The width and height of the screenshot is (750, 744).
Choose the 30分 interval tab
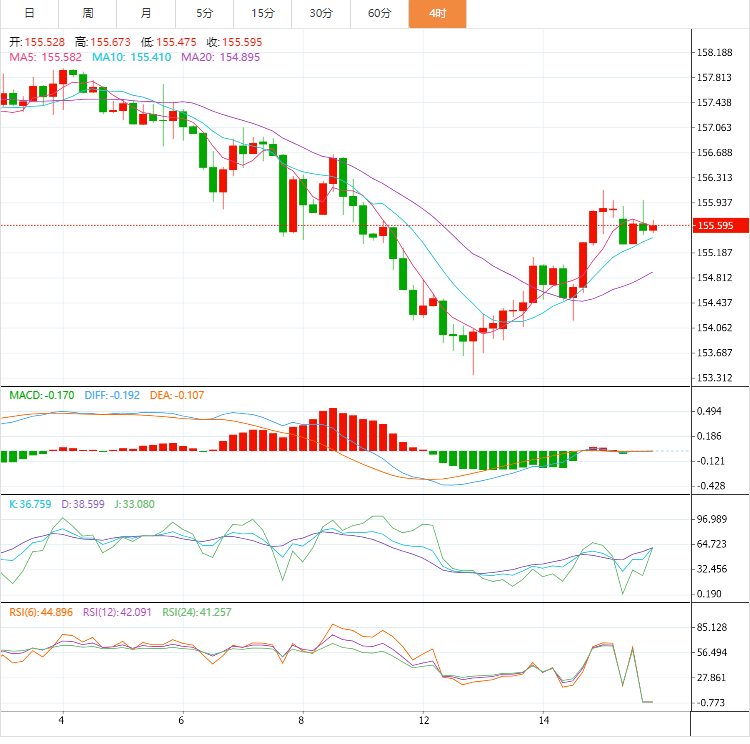click(321, 13)
